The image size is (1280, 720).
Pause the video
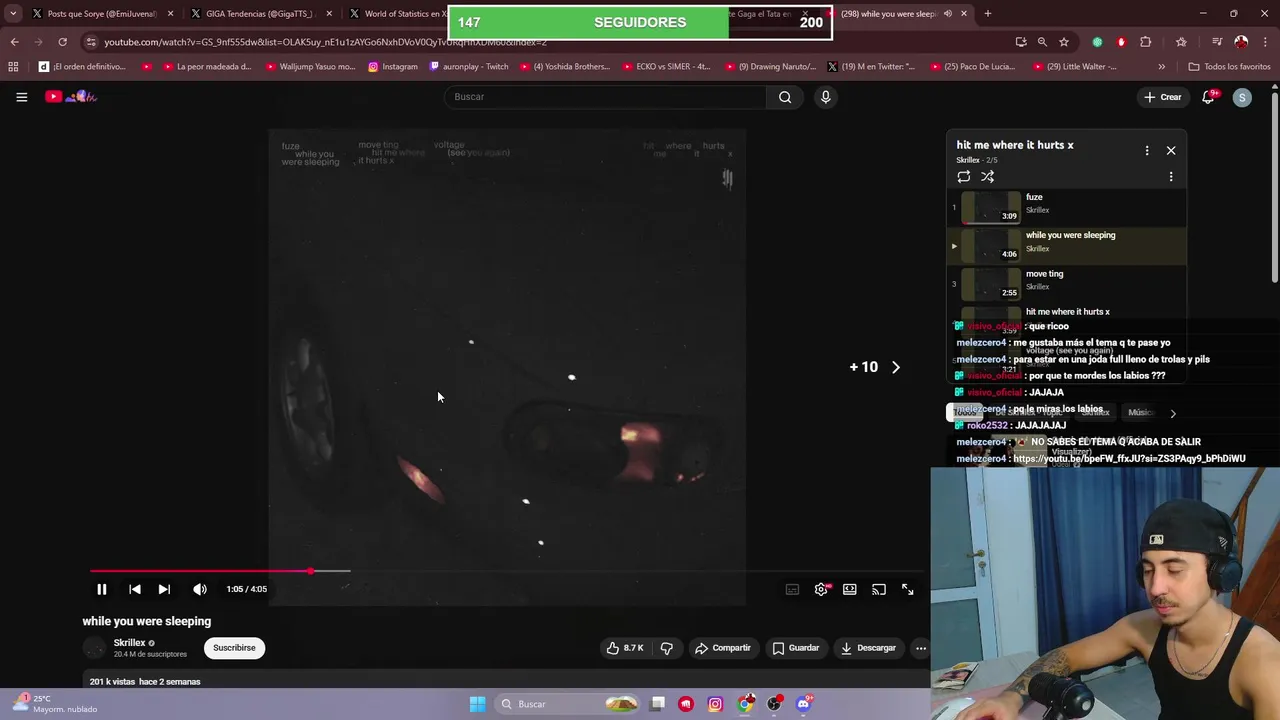[101, 589]
